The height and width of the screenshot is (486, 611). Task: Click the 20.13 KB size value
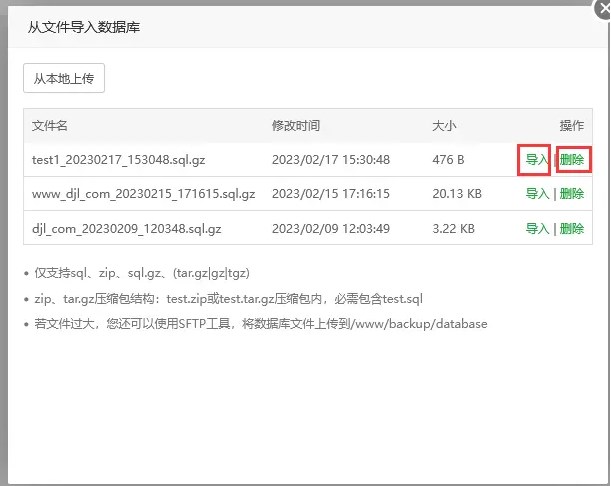pyautogui.click(x=457, y=194)
